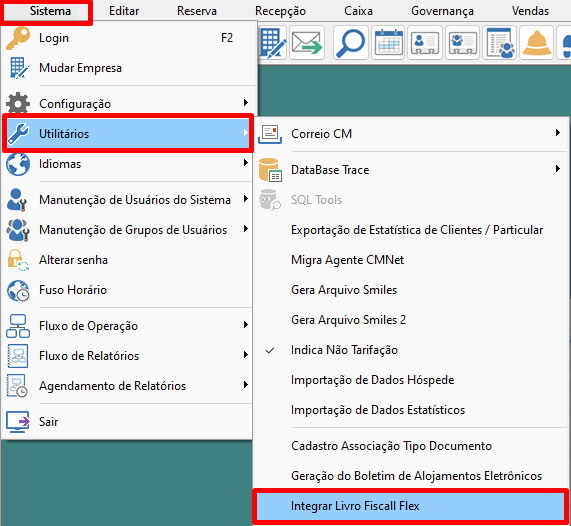This screenshot has height=526, width=571.
Task: Click the grid with pencil toolbar icon
Action: tap(273, 43)
